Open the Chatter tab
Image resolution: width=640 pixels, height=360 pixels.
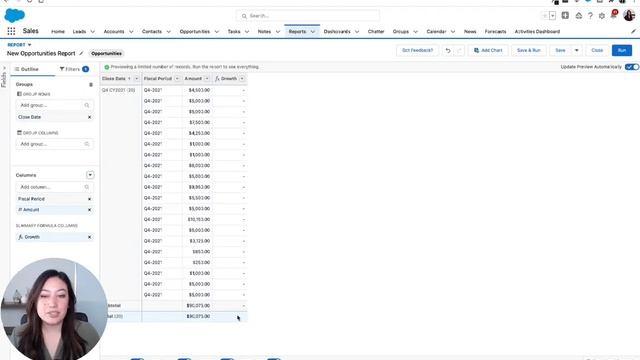coord(376,31)
